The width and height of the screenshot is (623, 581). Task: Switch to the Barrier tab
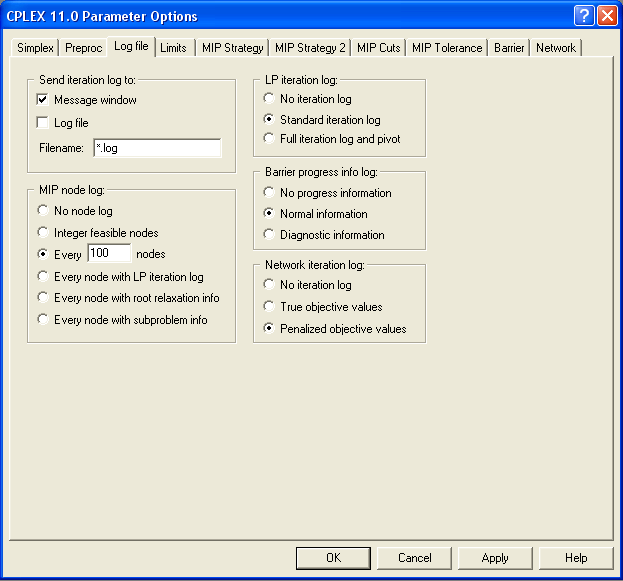509,48
